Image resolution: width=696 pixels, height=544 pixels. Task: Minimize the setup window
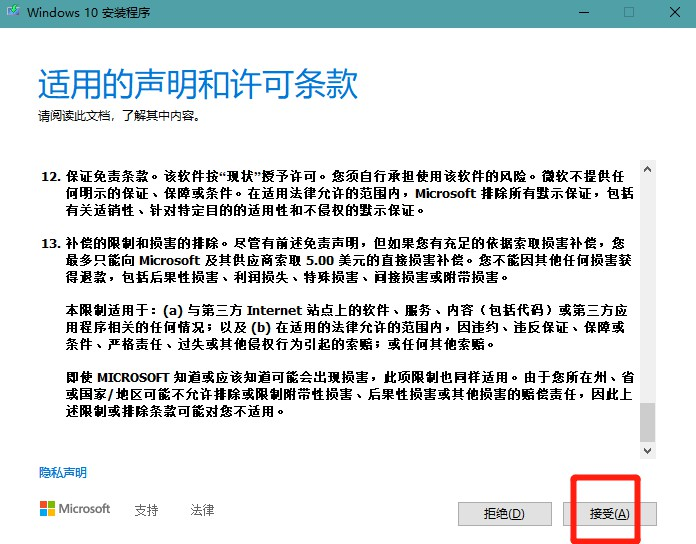point(584,12)
